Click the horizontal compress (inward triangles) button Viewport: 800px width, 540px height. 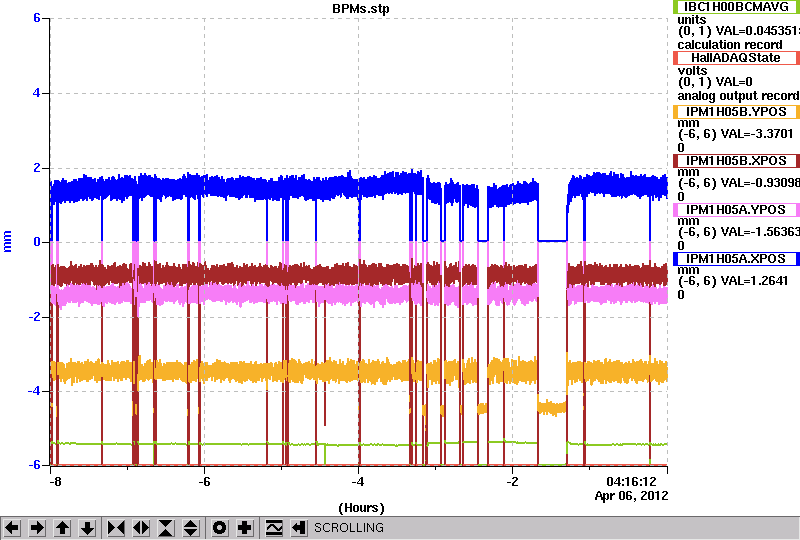116,528
